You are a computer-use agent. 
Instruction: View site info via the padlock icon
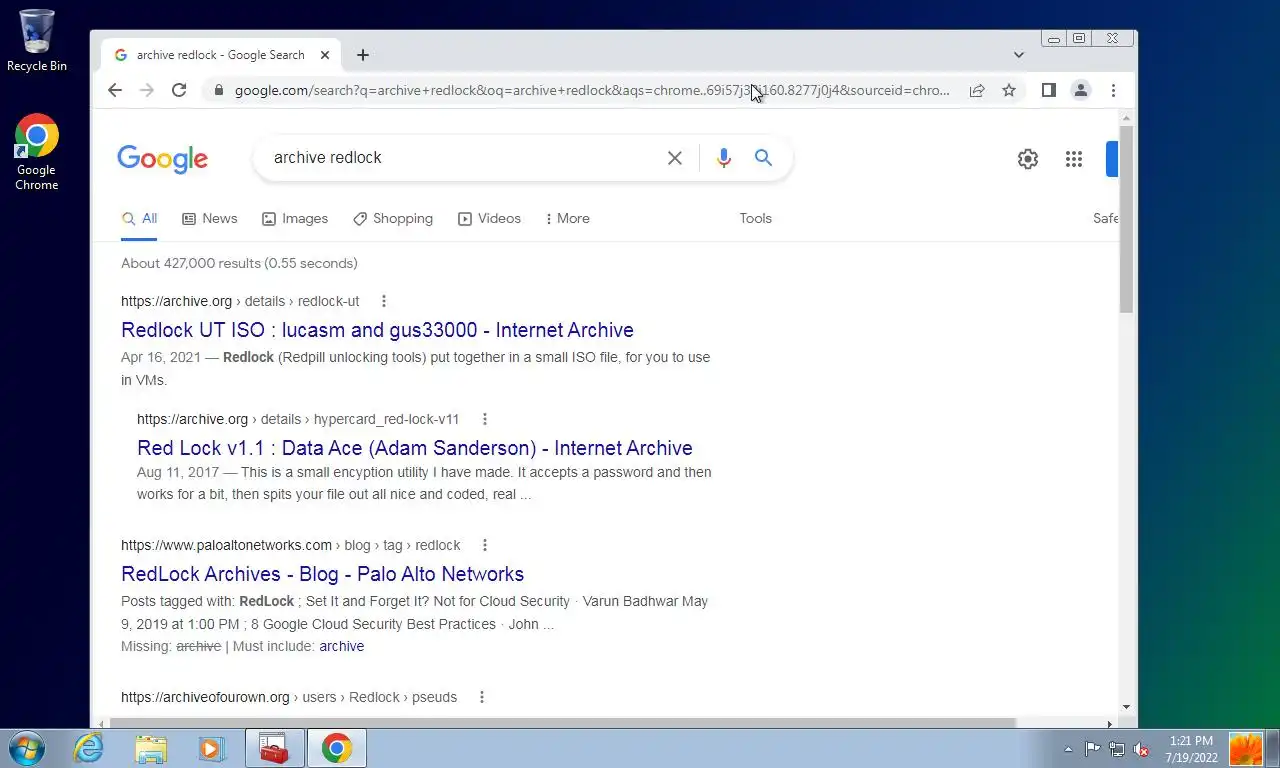point(218,90)
